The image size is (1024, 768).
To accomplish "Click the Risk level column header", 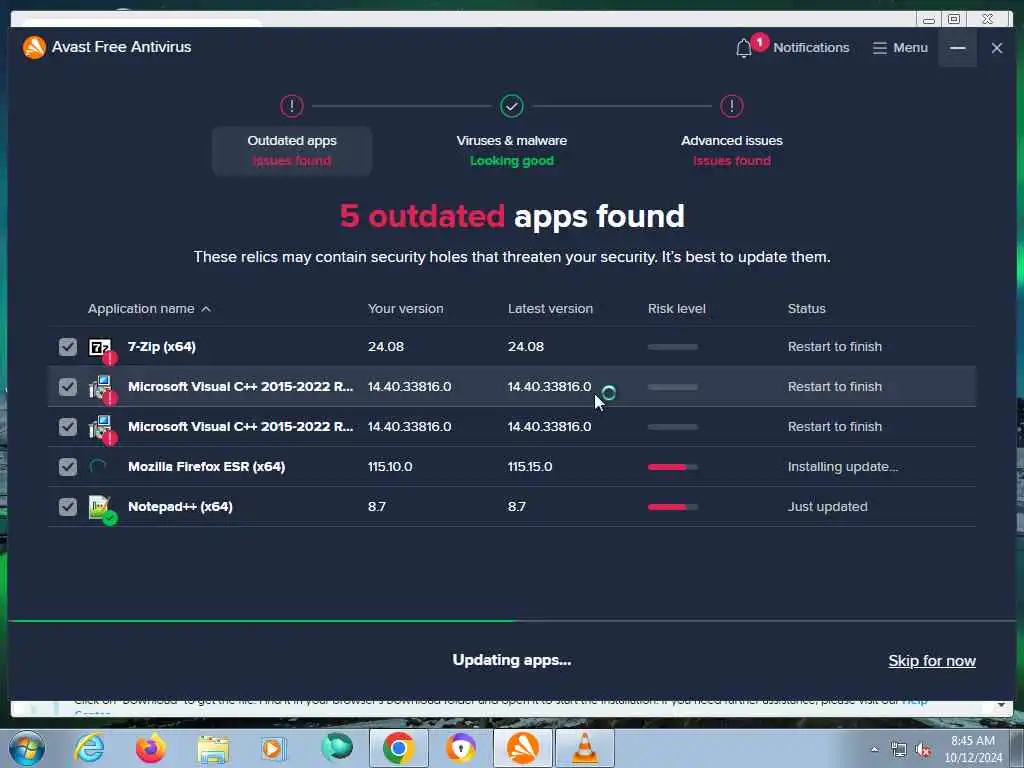I will (x=677, y=308).
